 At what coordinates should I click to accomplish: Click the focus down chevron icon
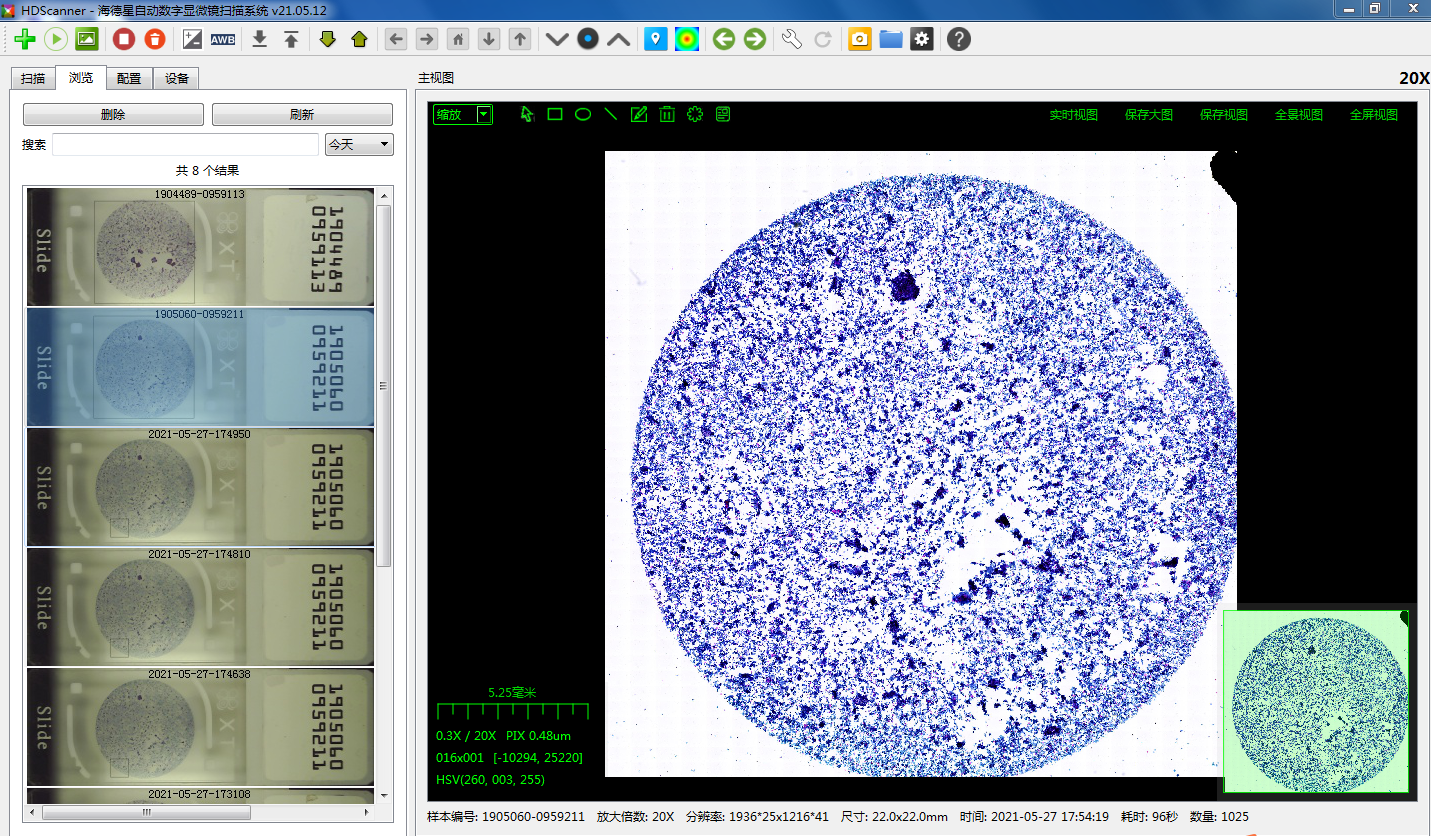click(557, 39)
